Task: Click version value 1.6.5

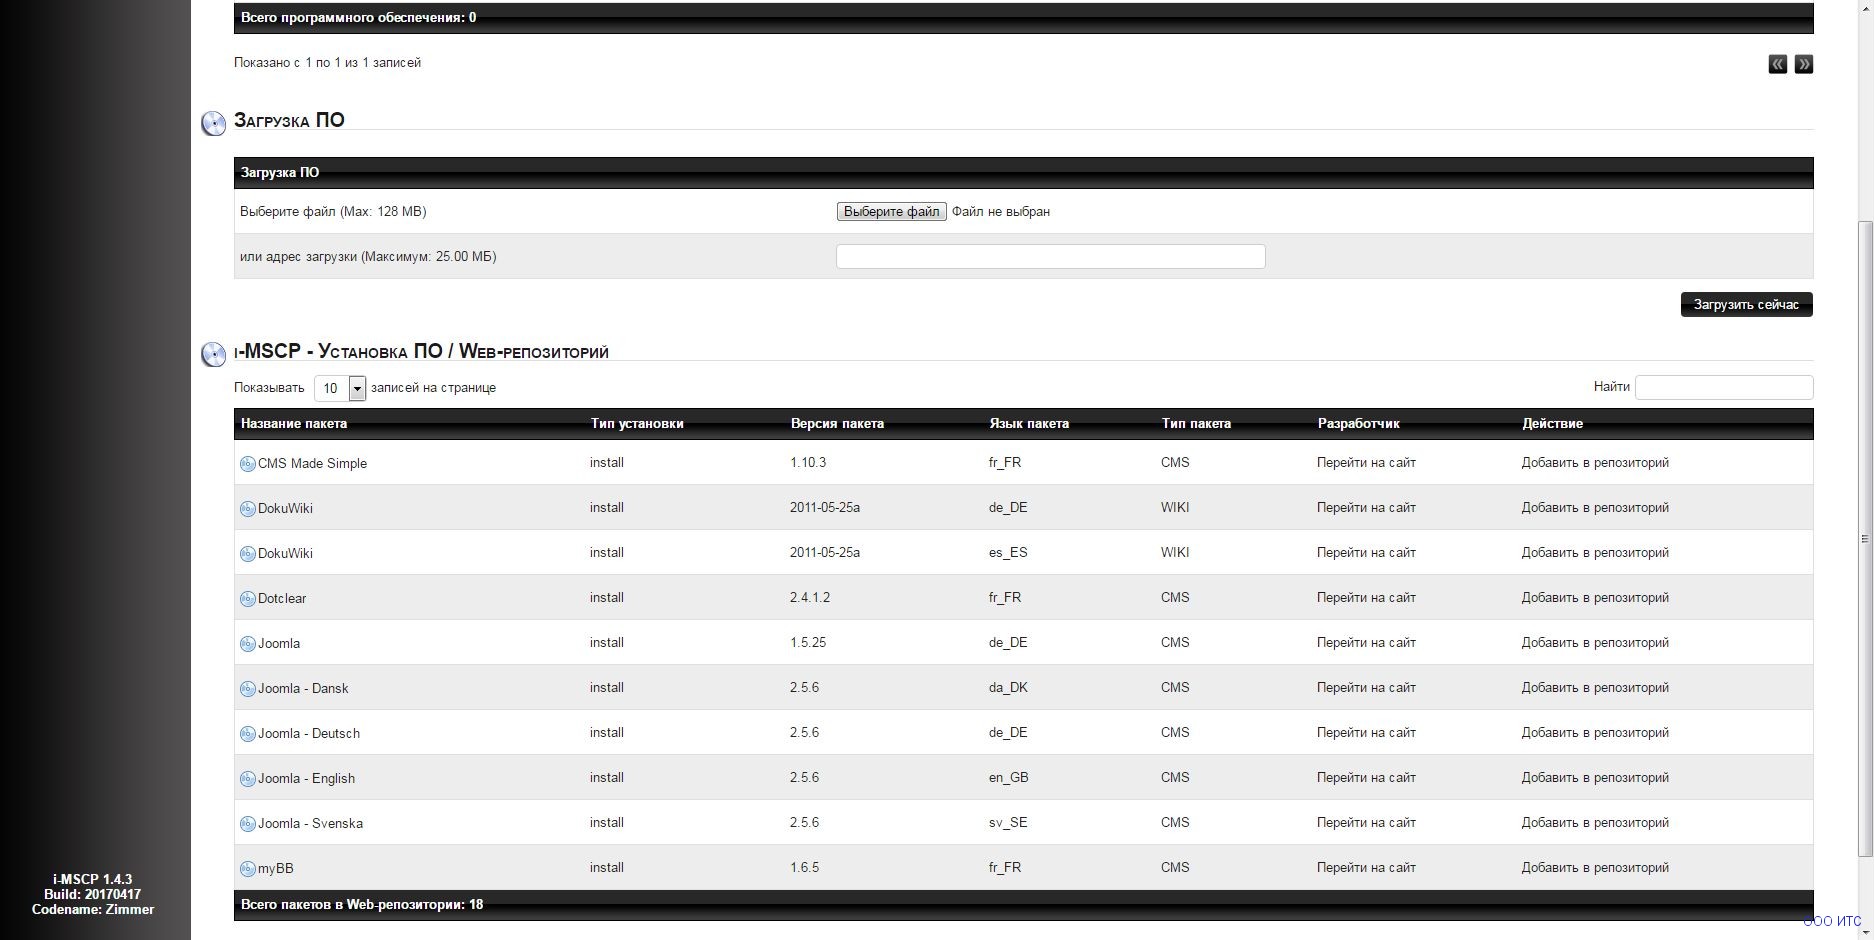Action: click(x=804, y=867)
